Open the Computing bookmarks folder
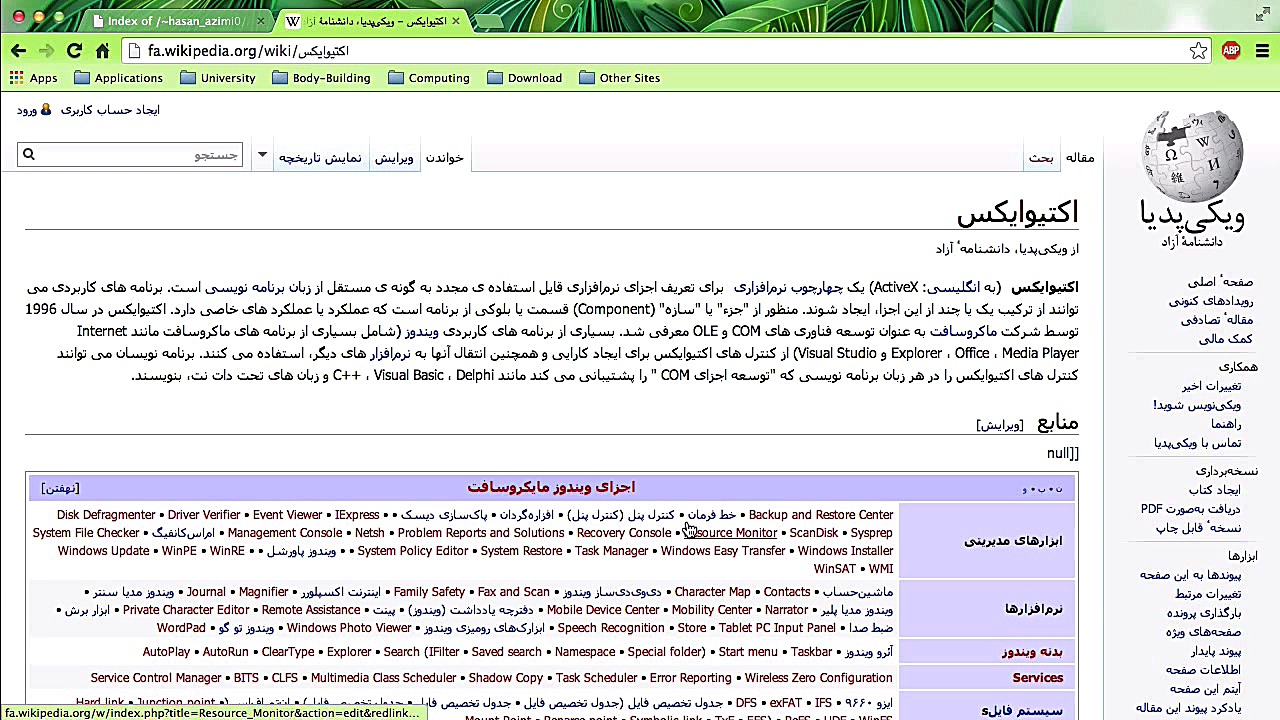Screen dimensions: 1280x720 point(429,78)
